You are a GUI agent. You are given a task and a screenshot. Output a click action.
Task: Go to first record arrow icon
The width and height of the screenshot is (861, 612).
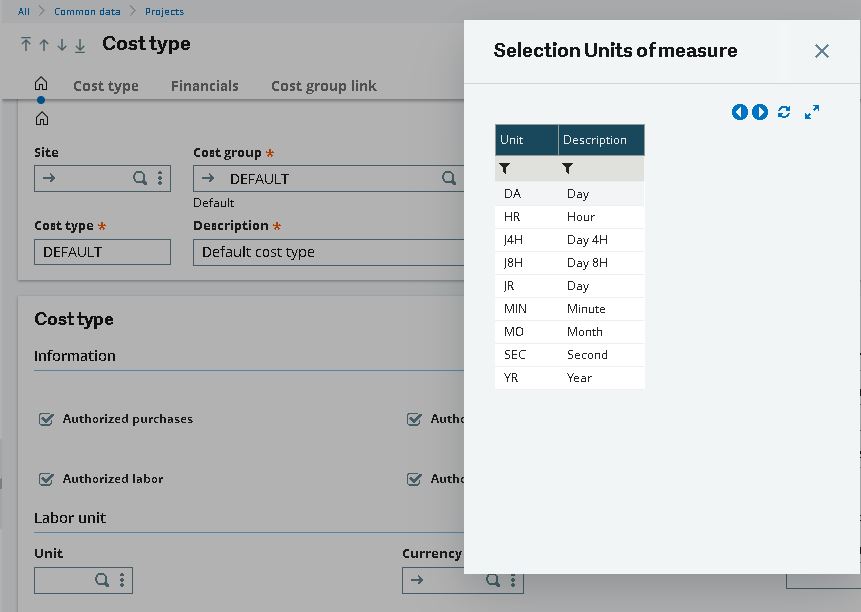pyautogui.click(x=26, y=44)
